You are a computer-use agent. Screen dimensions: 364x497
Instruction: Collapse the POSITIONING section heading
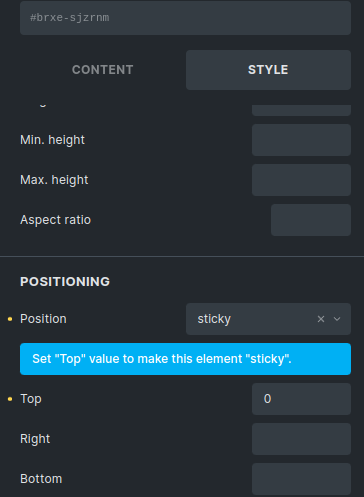tap(65, 282)
